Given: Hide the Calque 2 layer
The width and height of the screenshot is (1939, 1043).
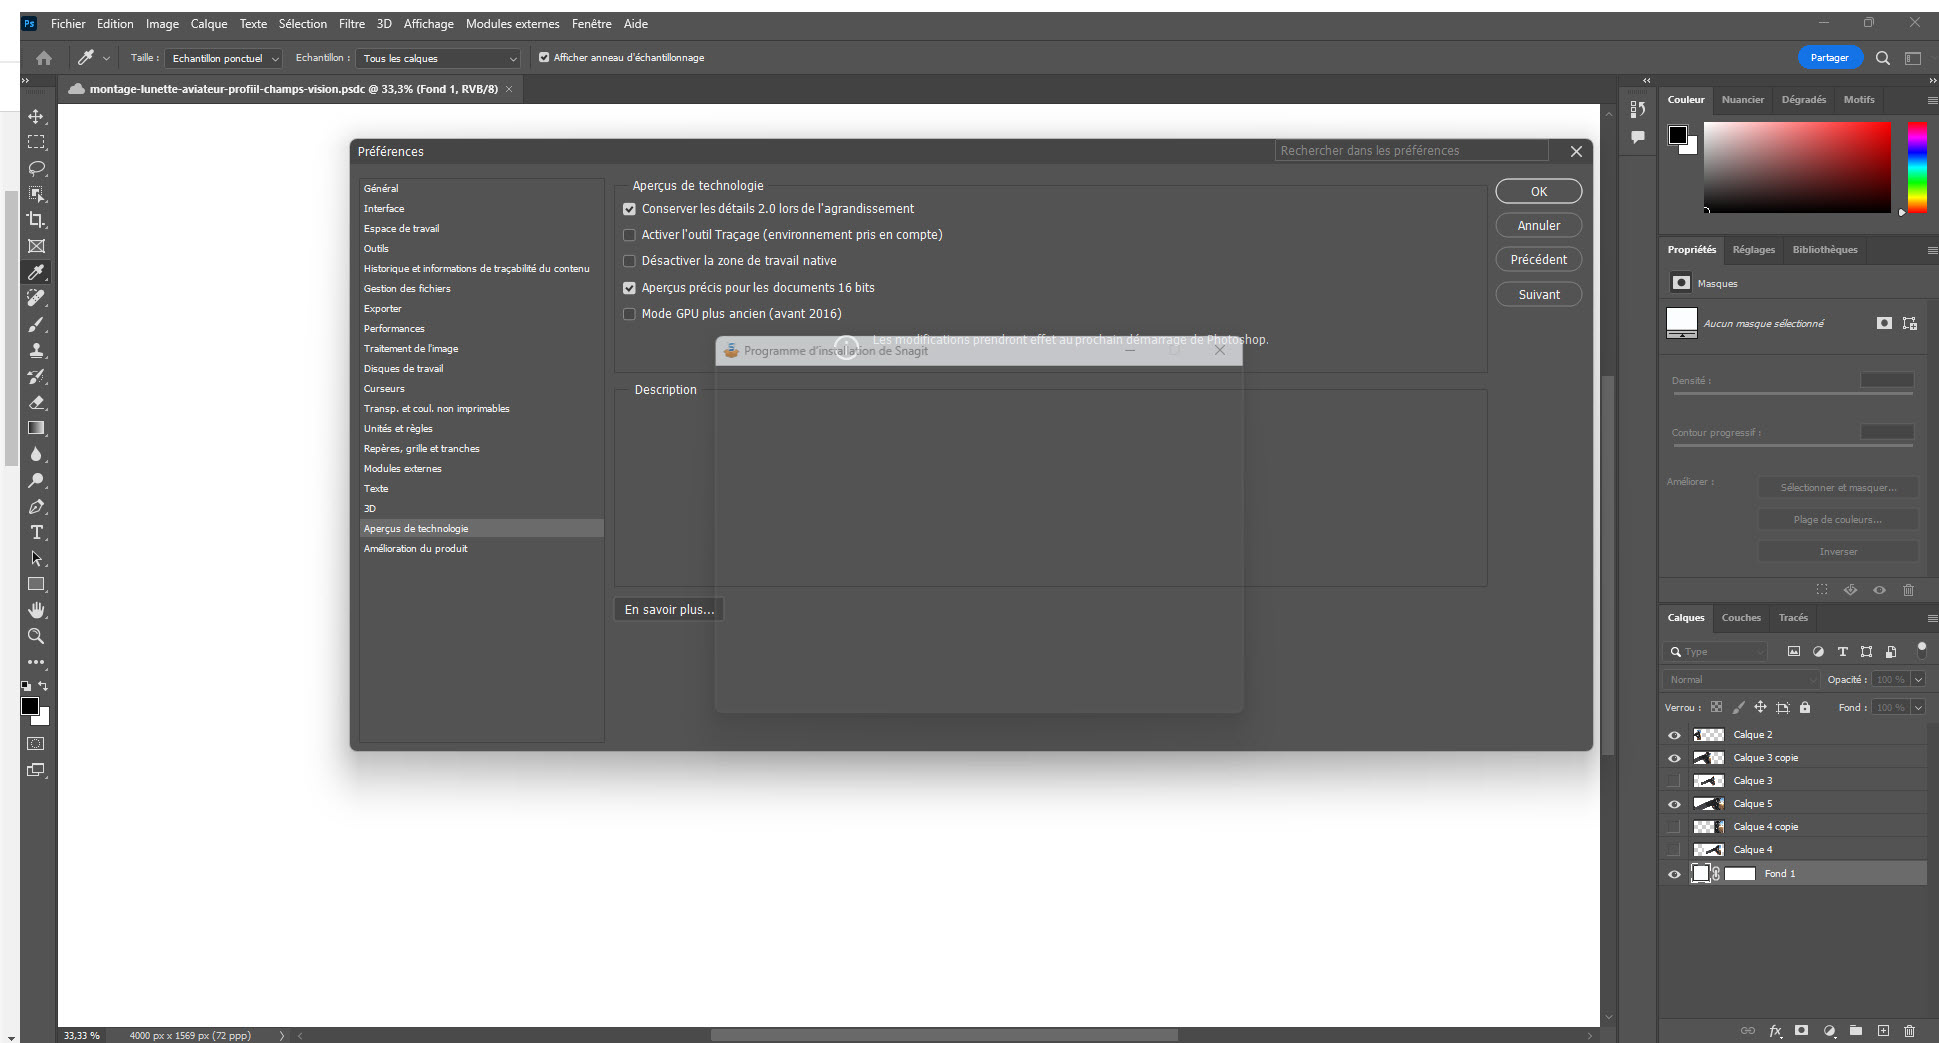Looking at the screenshot, I should click(x=1674, y=734).
